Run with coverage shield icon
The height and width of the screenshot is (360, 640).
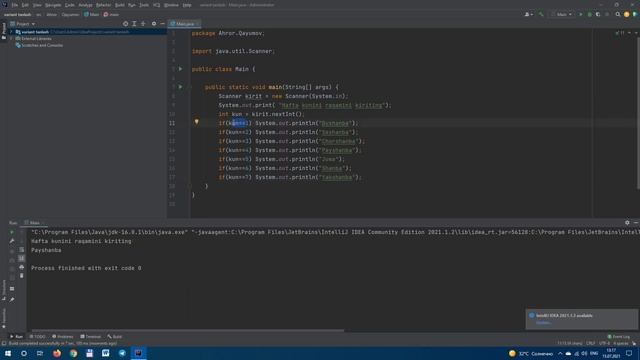598,14
